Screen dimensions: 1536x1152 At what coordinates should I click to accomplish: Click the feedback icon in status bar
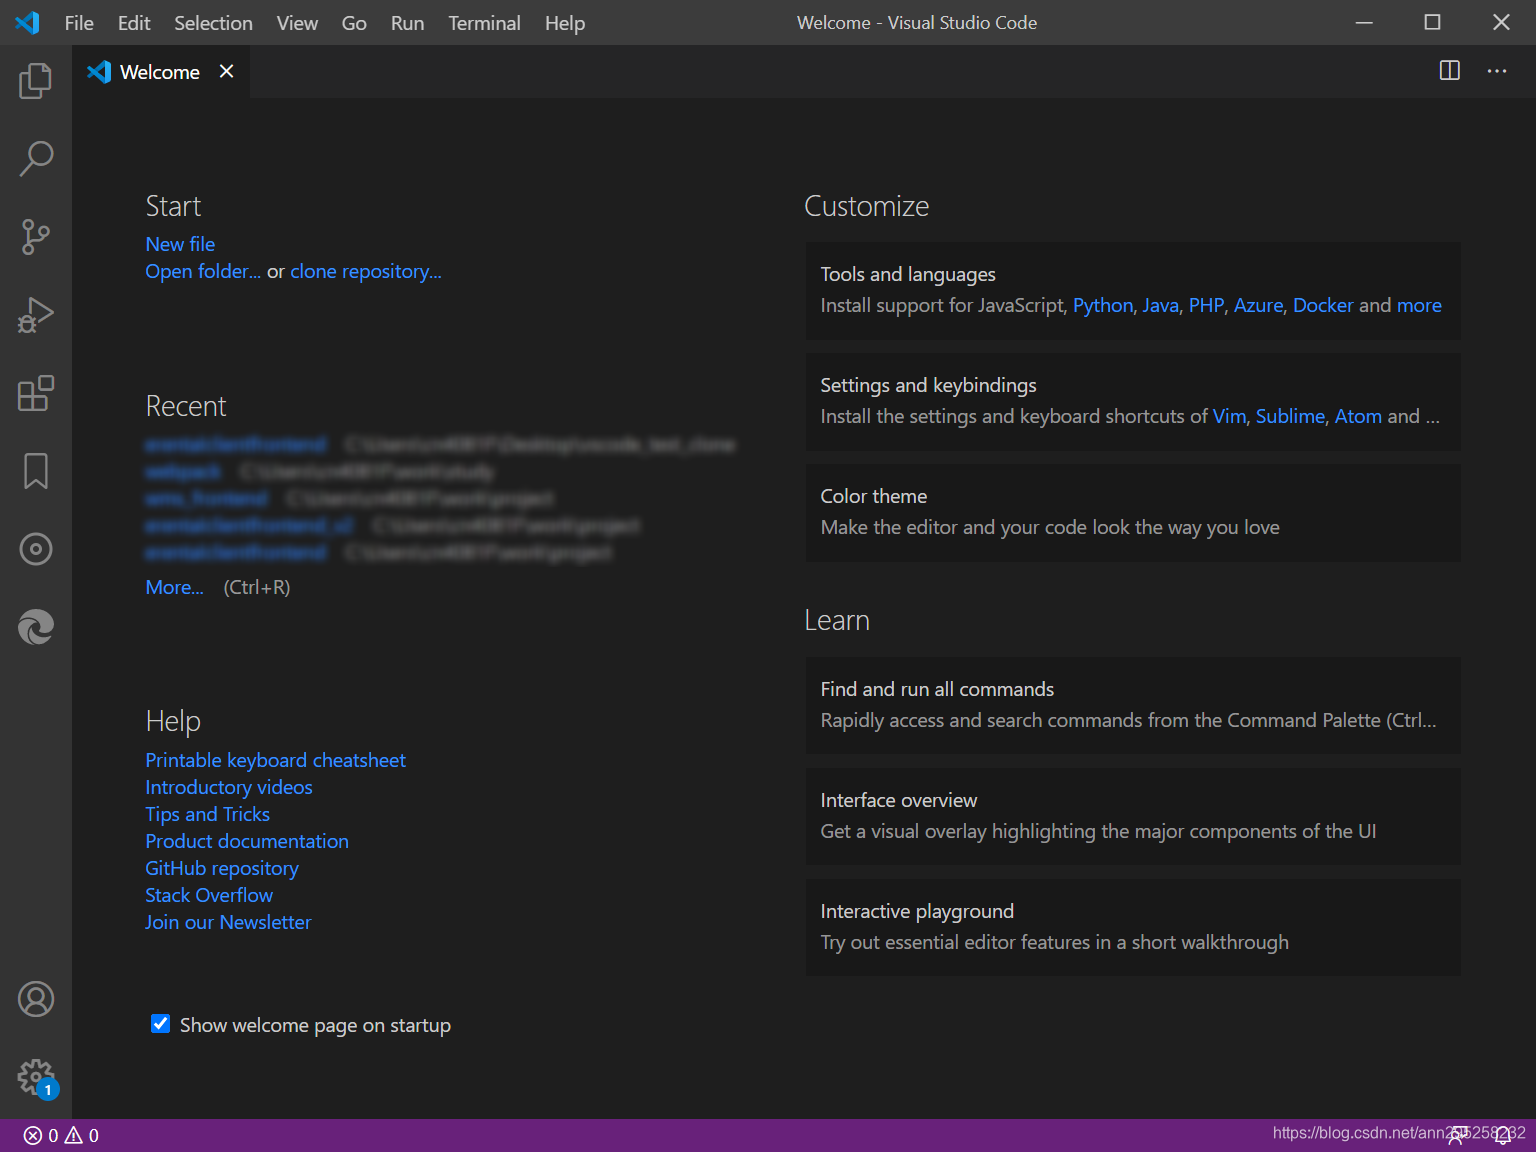pyautogui.click(x=1458, y=1135)
